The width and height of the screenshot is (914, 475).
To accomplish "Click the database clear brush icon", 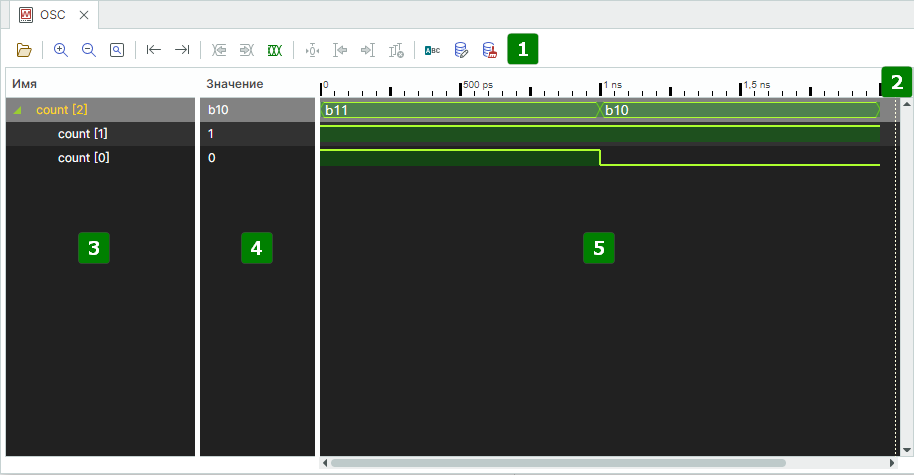I will [x=490, y=50].
